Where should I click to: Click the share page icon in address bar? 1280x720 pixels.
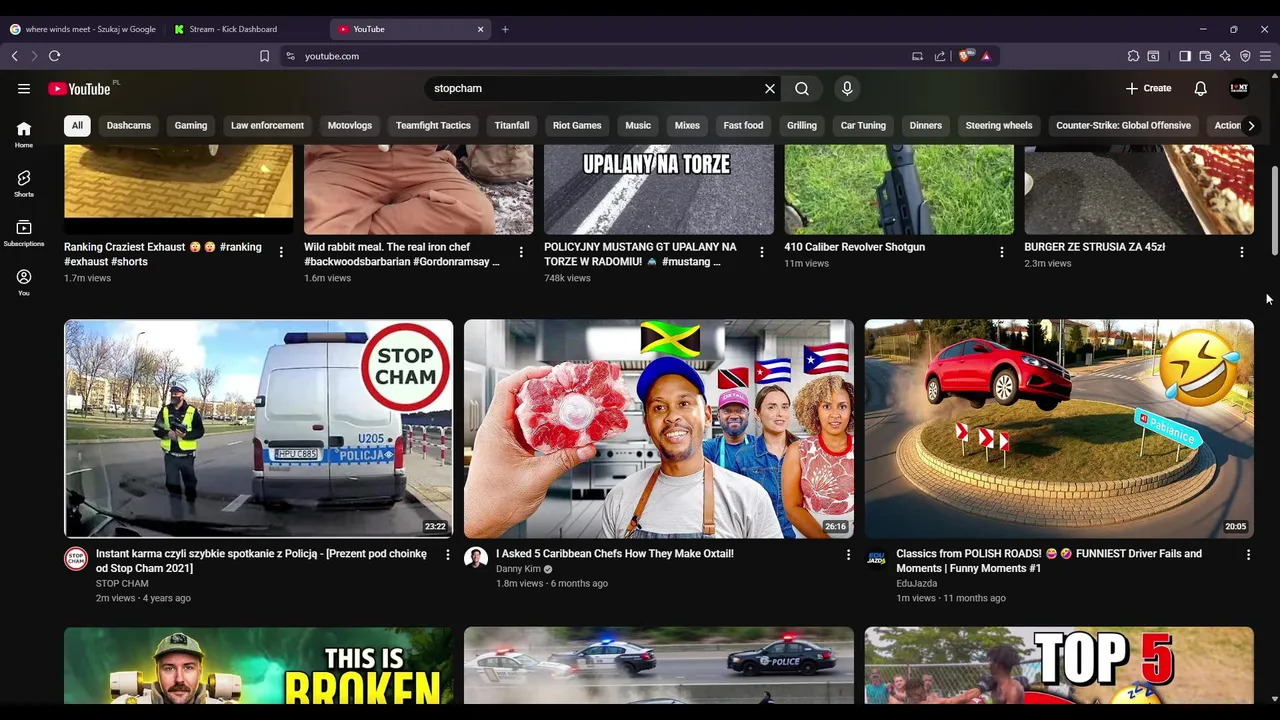point(940,56)
